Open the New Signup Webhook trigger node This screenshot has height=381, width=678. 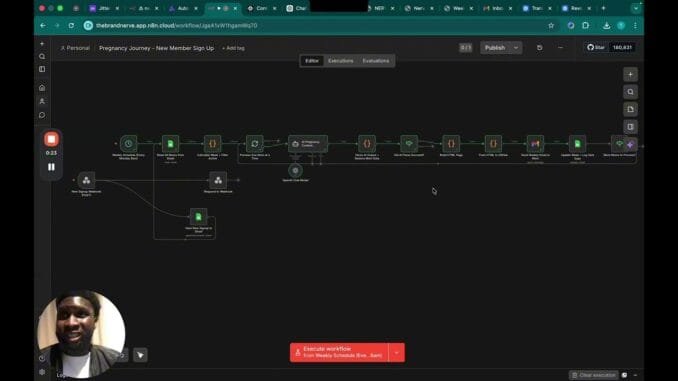coord(86,180)
